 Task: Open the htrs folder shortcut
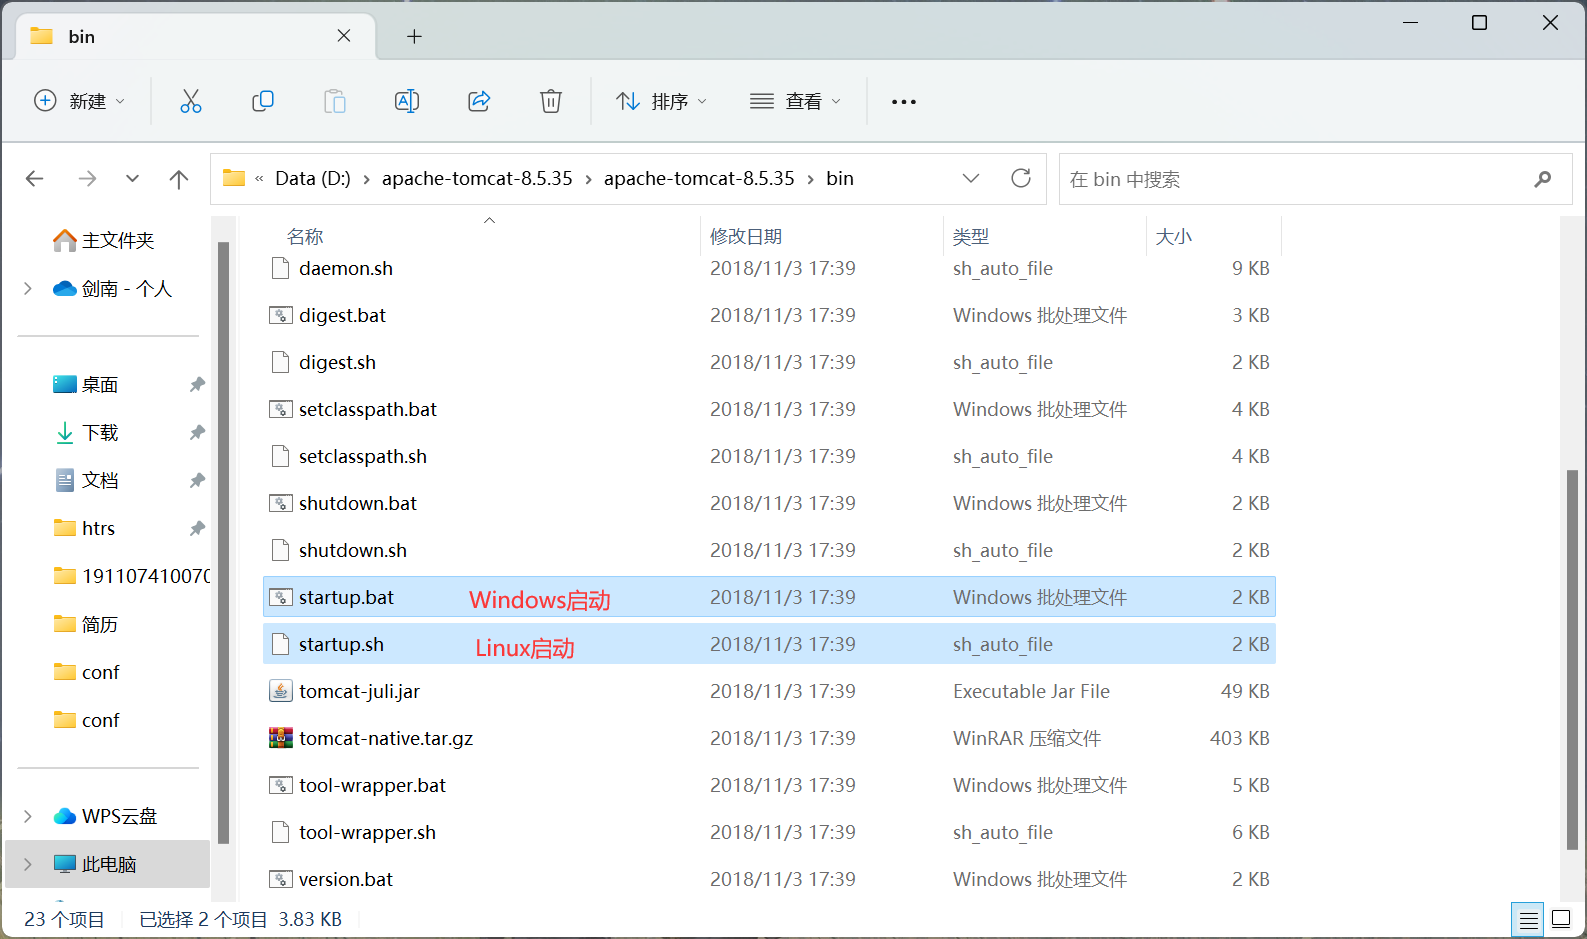[98, 528]
